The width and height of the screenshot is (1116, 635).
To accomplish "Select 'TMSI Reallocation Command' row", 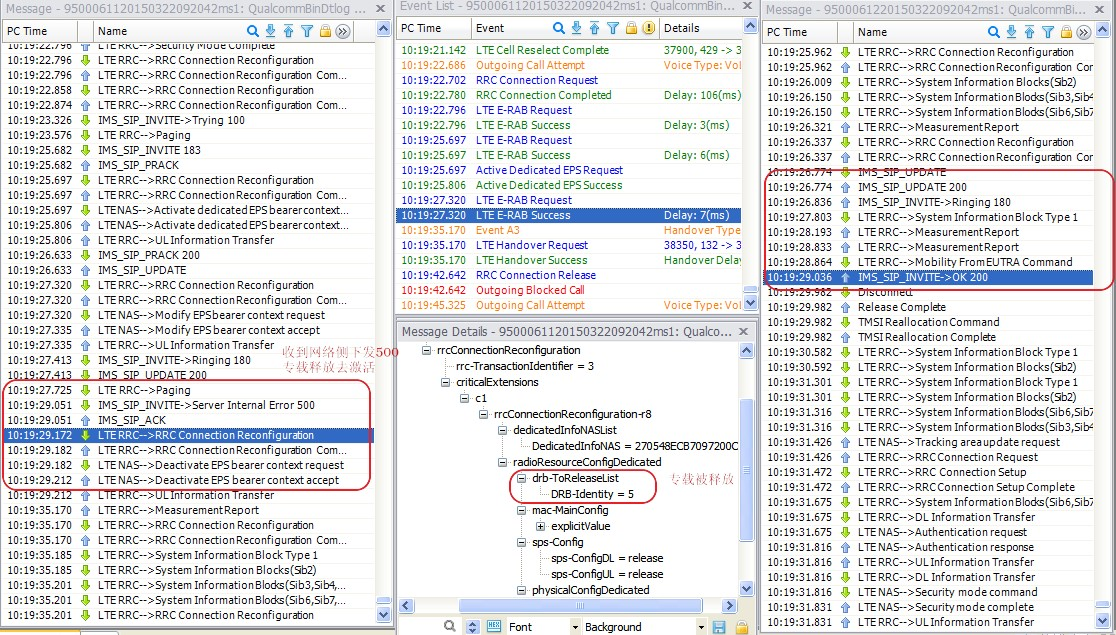I will tap(928, 322).
